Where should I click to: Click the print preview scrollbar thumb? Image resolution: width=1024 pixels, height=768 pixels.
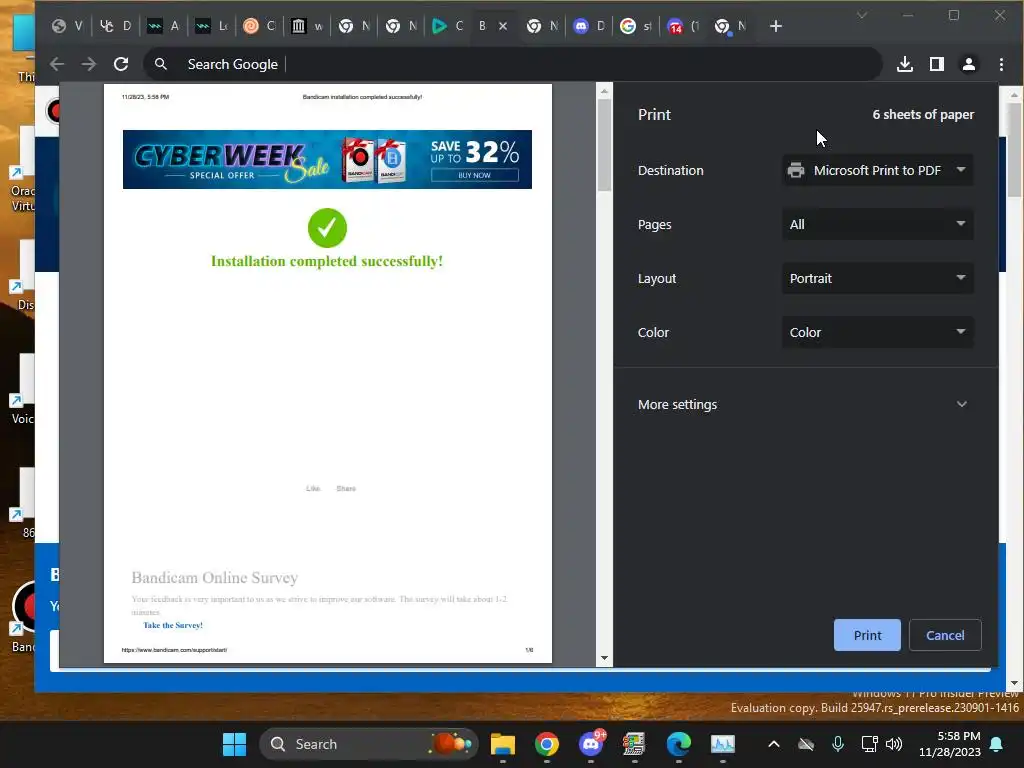[x=604, y=144]
